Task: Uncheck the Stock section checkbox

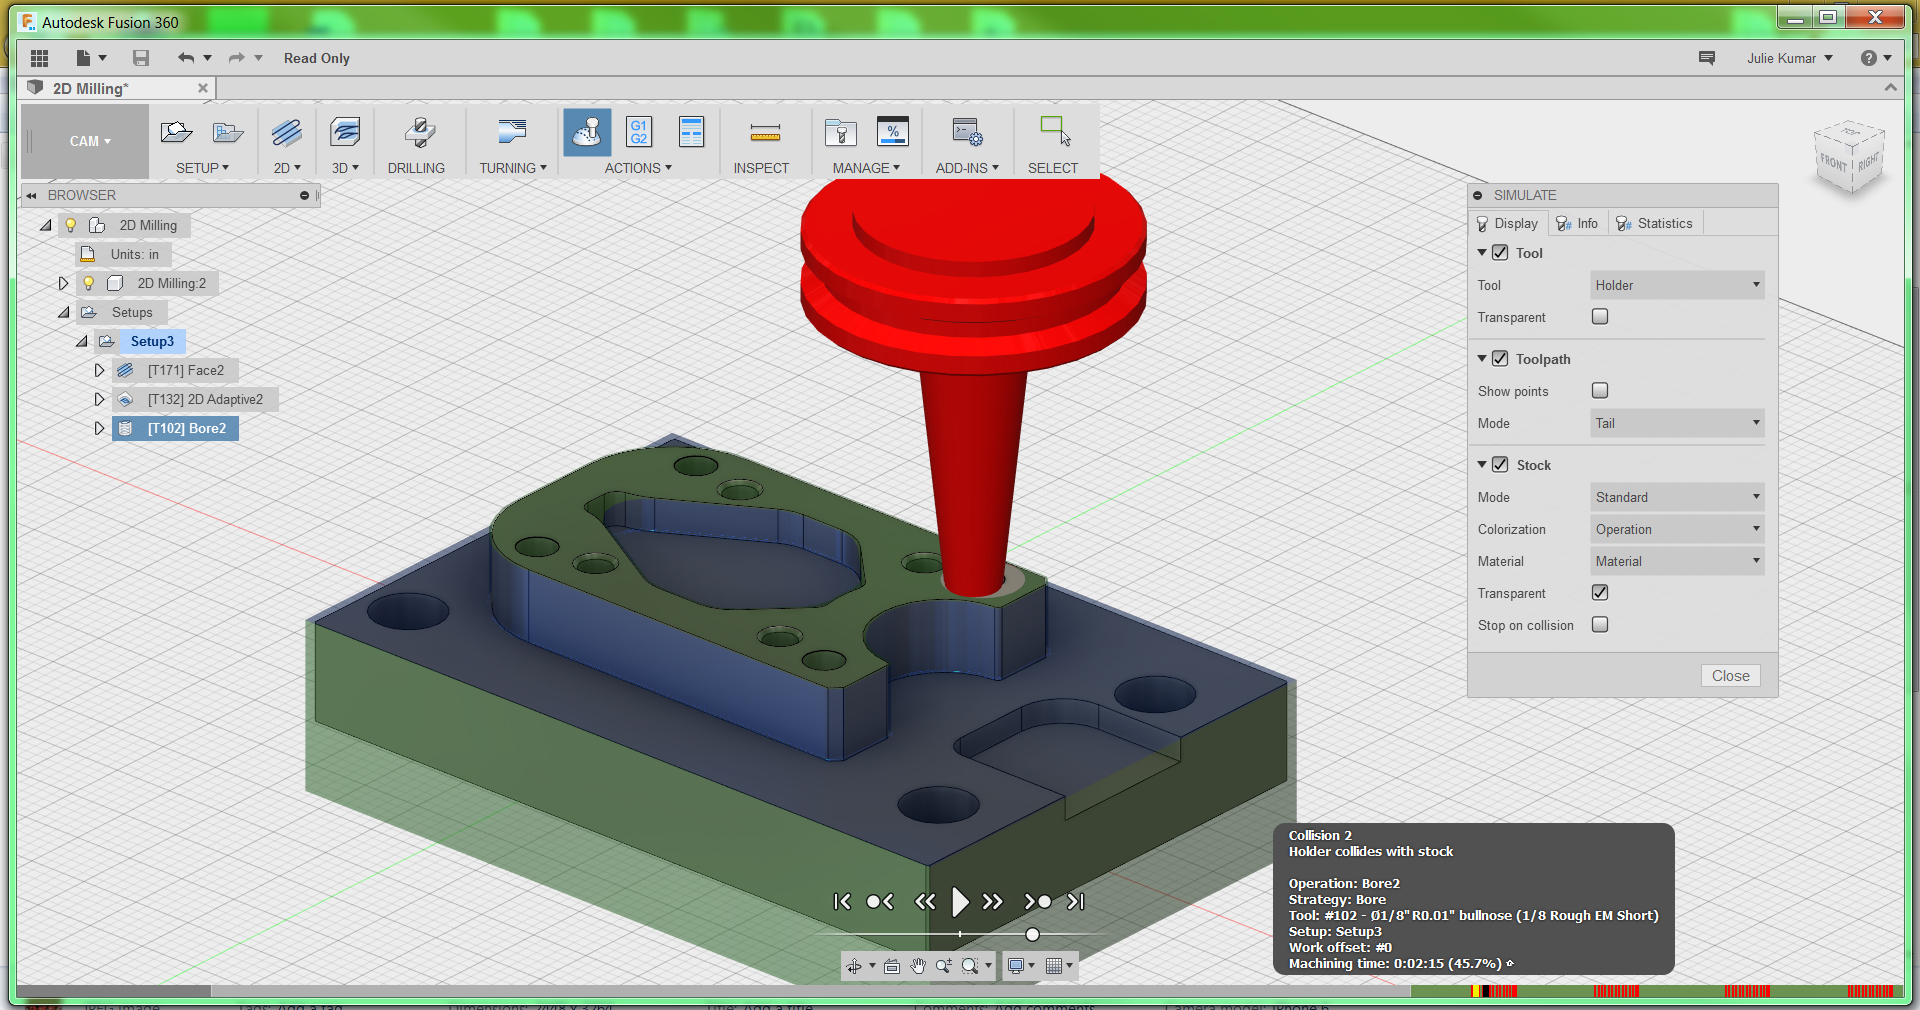Action: (1500, 465)
